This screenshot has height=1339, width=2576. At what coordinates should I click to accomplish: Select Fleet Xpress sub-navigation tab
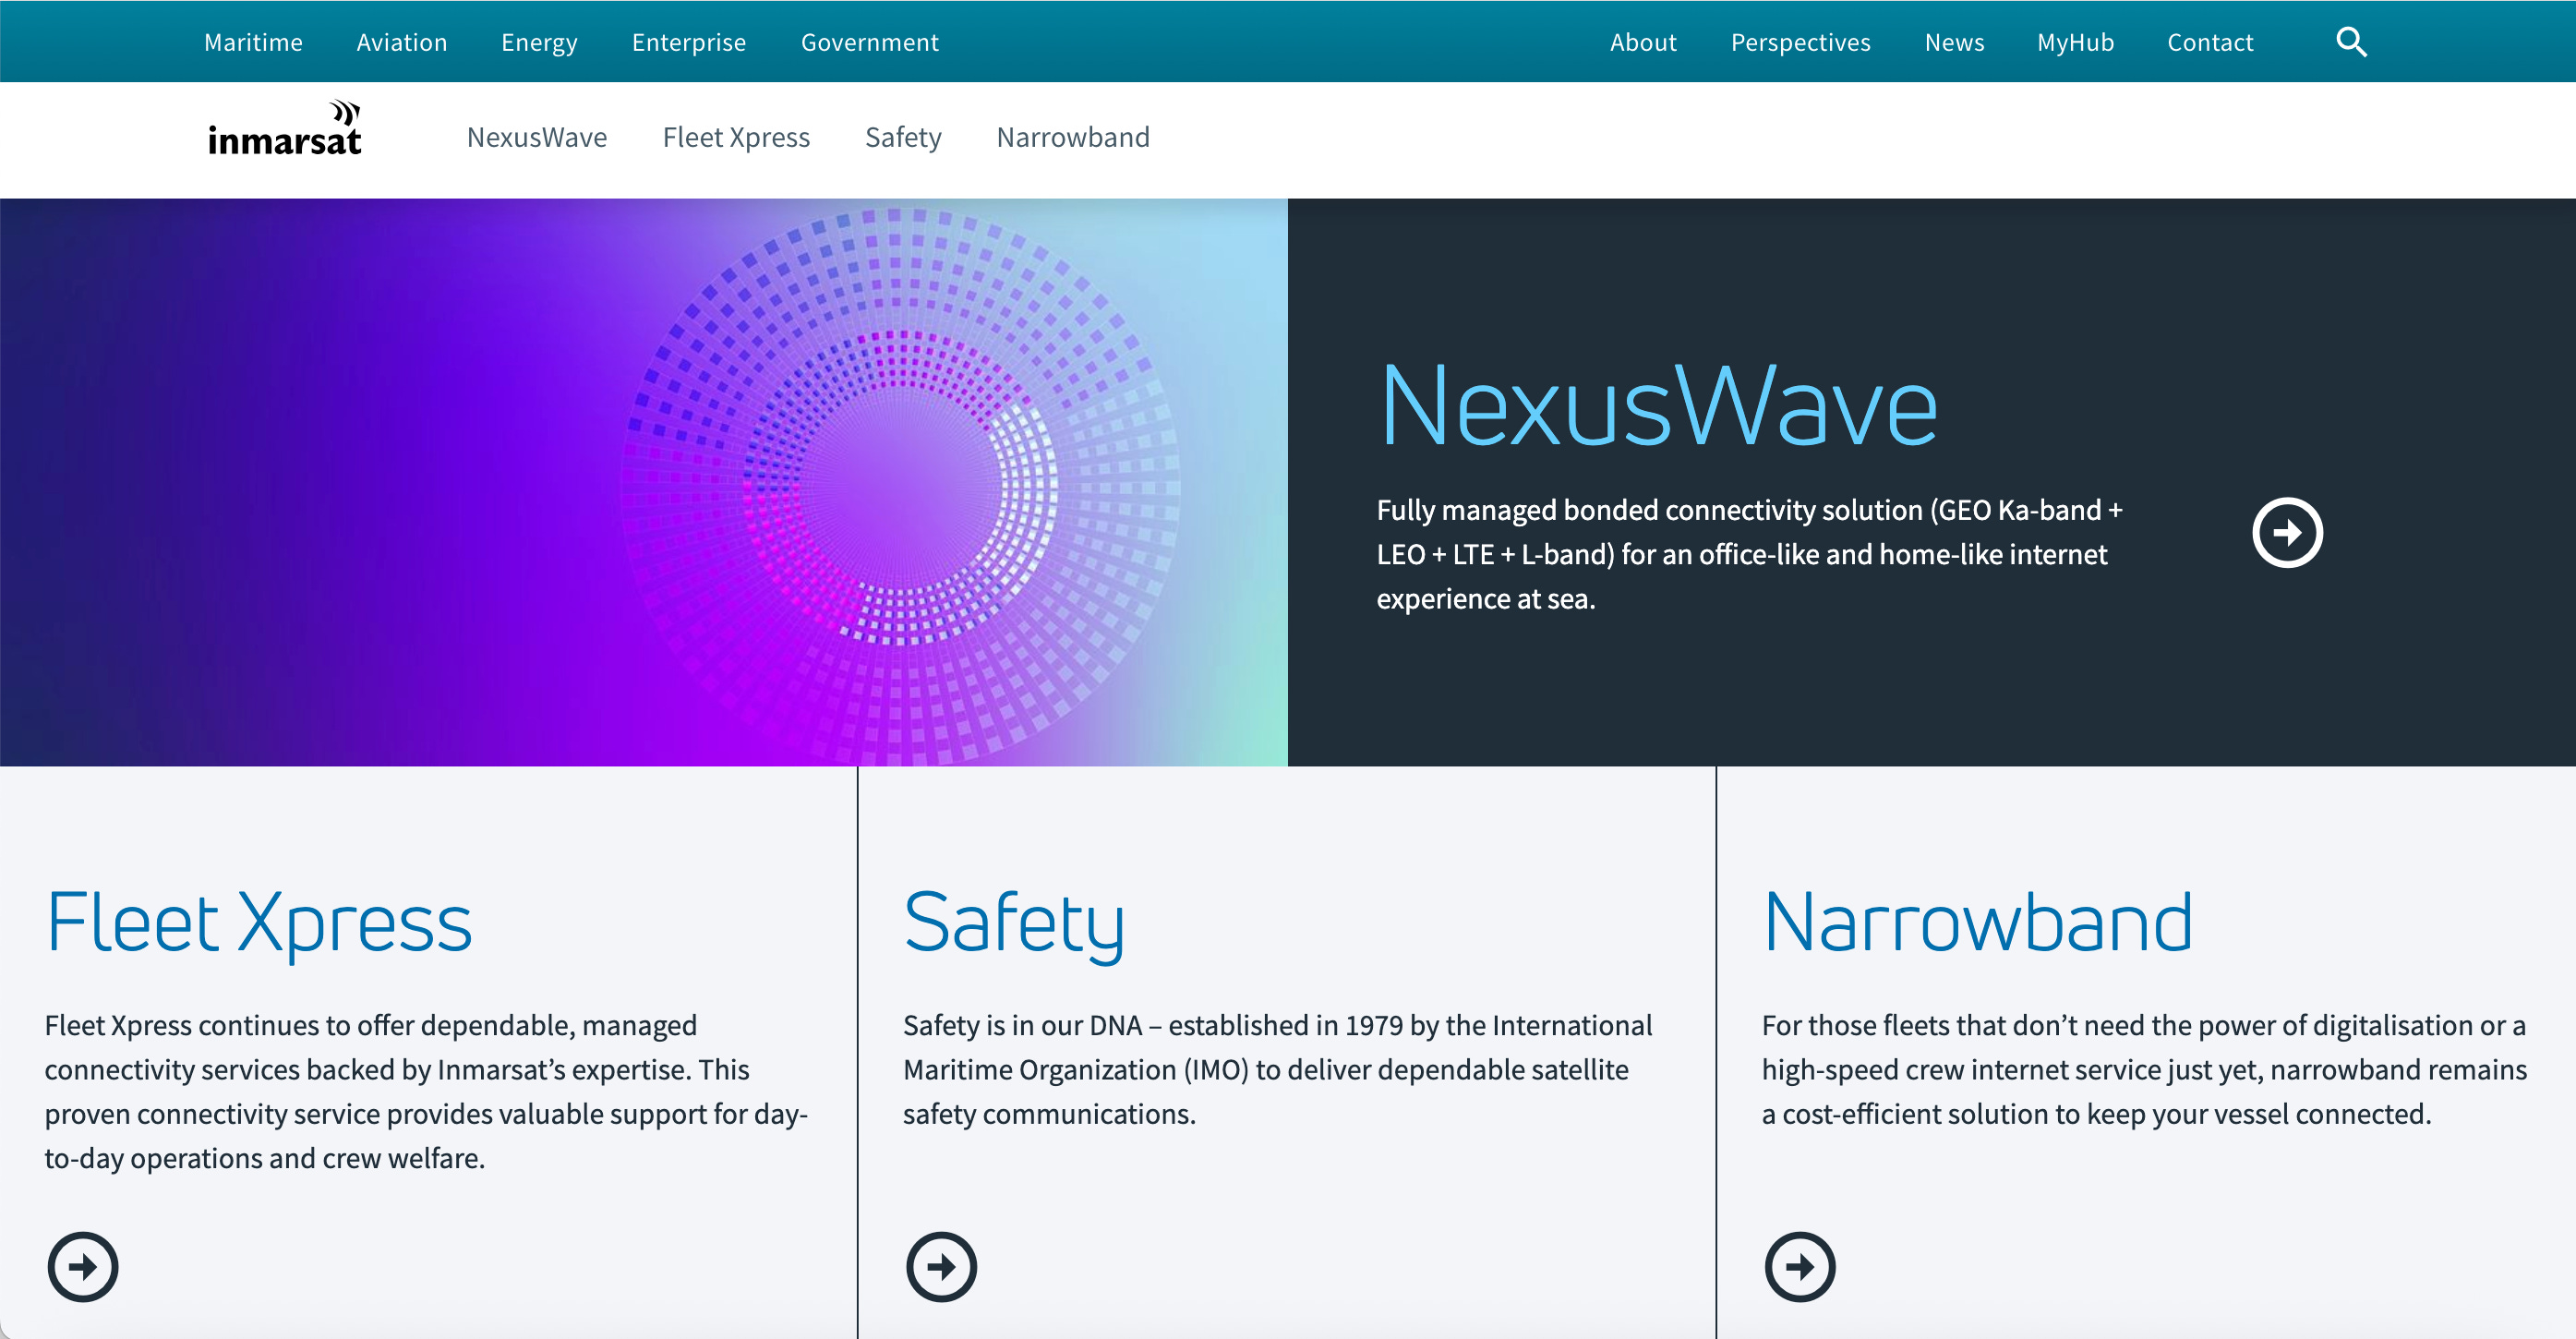click(x=736, y=137)
